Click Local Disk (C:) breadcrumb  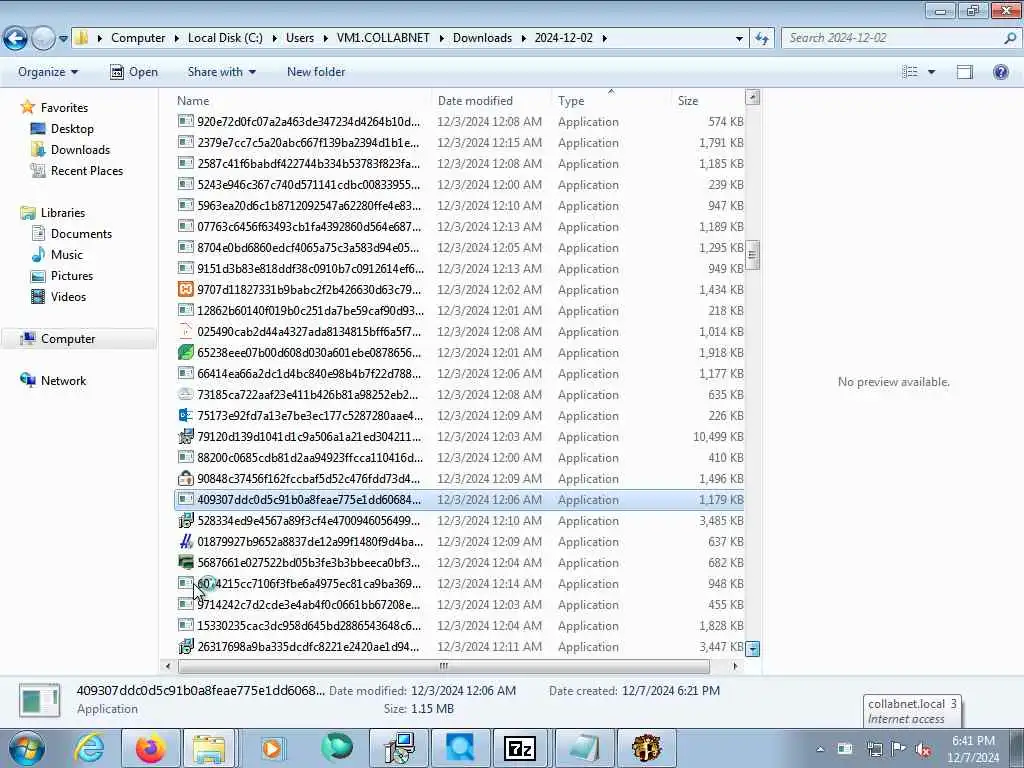(x=225, y=38)
